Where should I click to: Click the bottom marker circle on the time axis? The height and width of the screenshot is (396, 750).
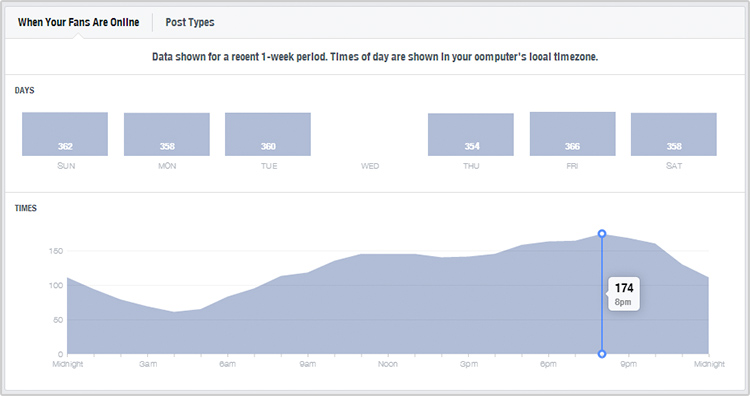pos(602,354)
